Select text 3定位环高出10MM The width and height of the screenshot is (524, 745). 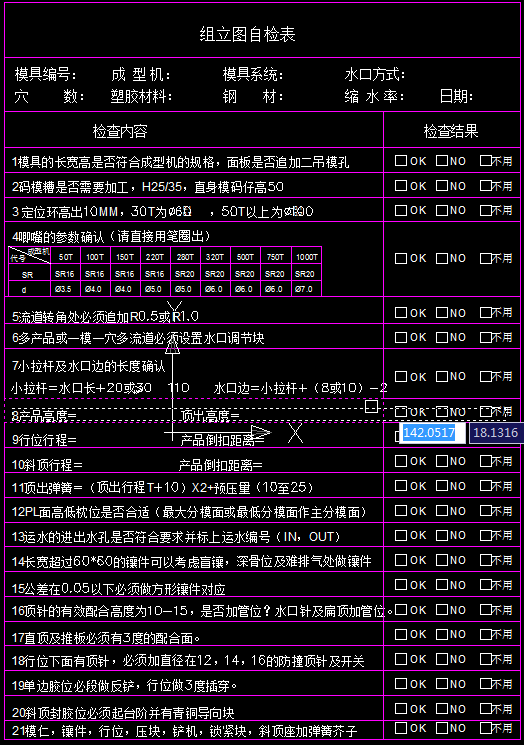pyautogui.click(x=65, y=212)
